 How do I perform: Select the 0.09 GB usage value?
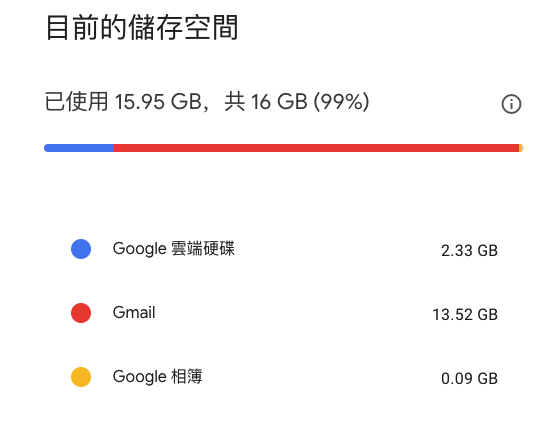pos(469,379)
